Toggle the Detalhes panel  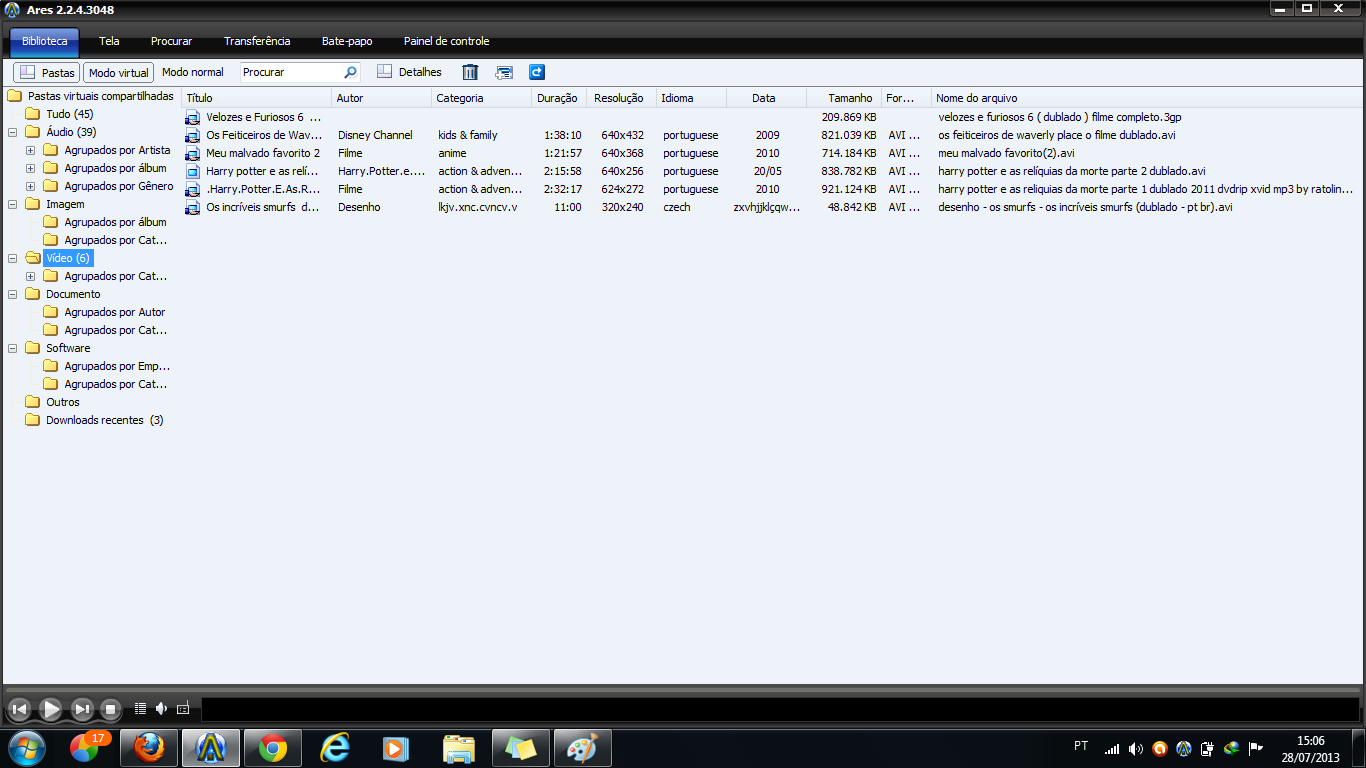pos(409,72)
